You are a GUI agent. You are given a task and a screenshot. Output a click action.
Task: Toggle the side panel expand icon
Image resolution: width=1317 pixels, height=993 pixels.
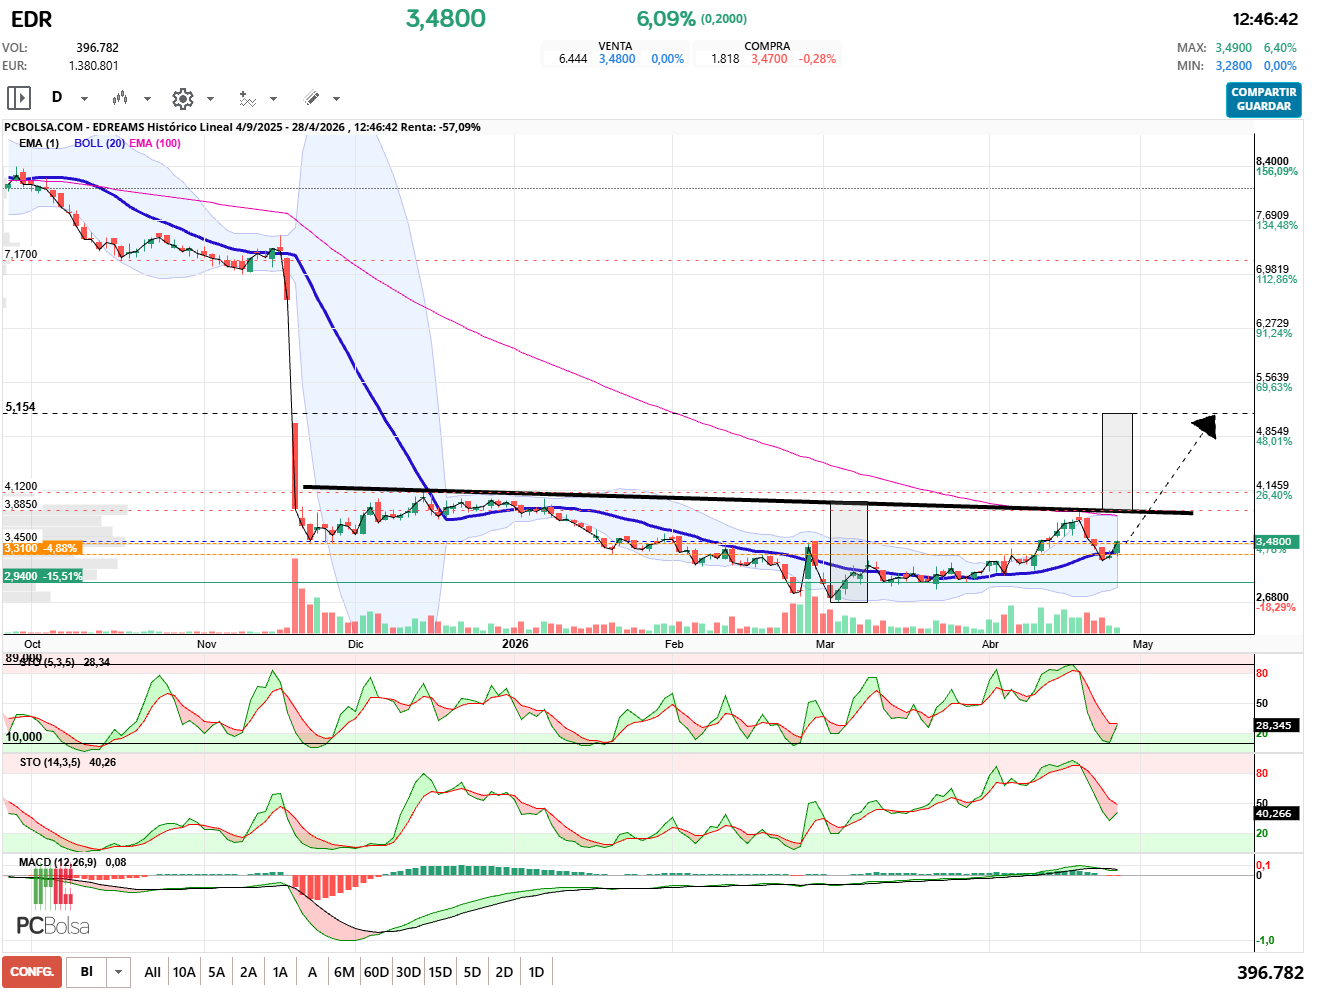(x=19, y=98)
